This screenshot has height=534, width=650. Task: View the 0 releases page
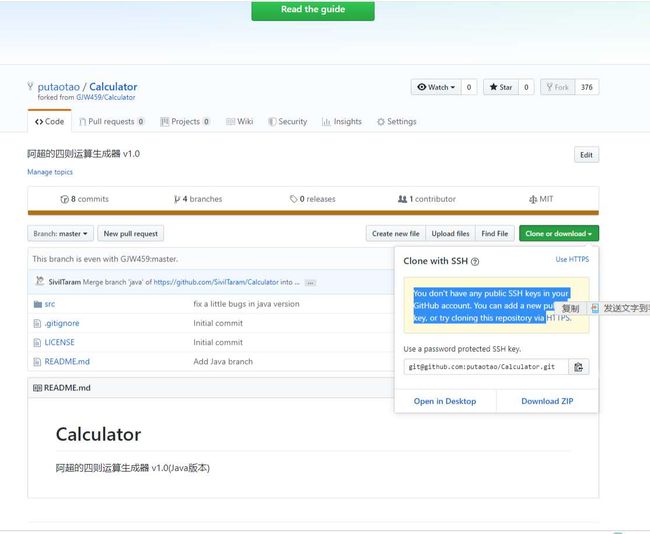click(313, 199)
